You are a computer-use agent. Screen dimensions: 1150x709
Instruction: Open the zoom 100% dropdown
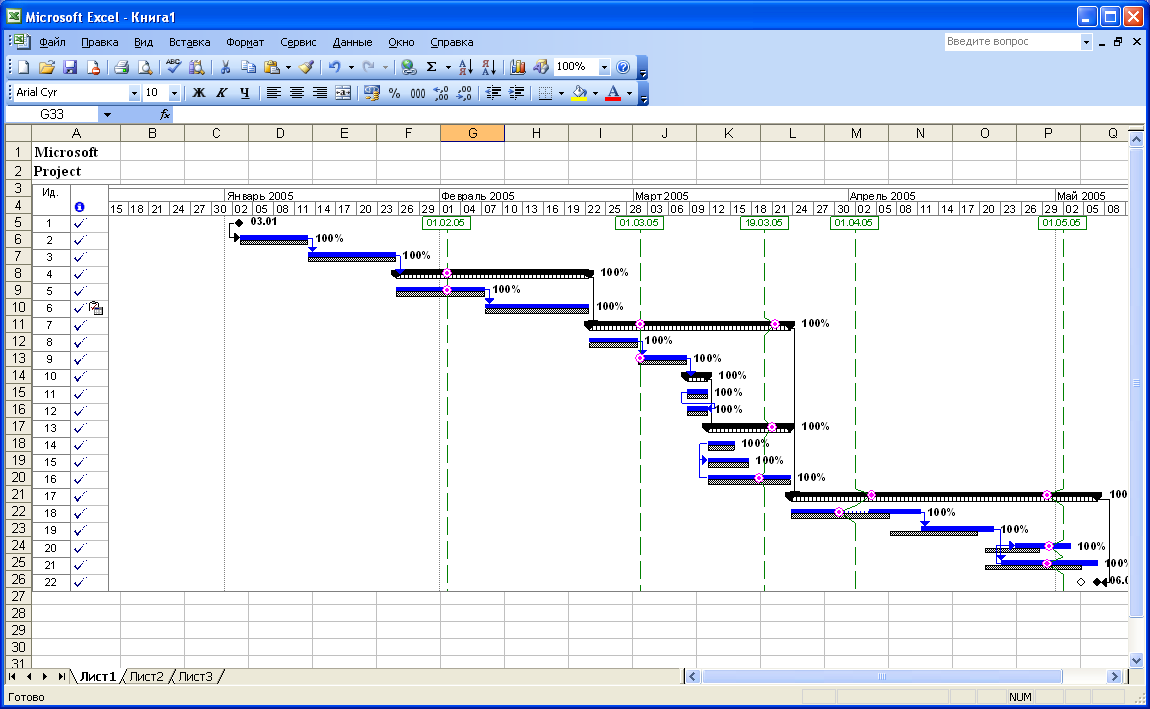coord(604,67)
